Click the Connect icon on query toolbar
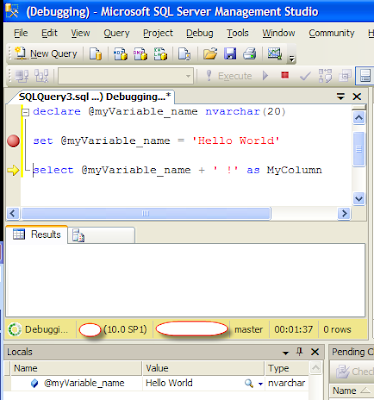Screen dimensions: 374x400 22,76
